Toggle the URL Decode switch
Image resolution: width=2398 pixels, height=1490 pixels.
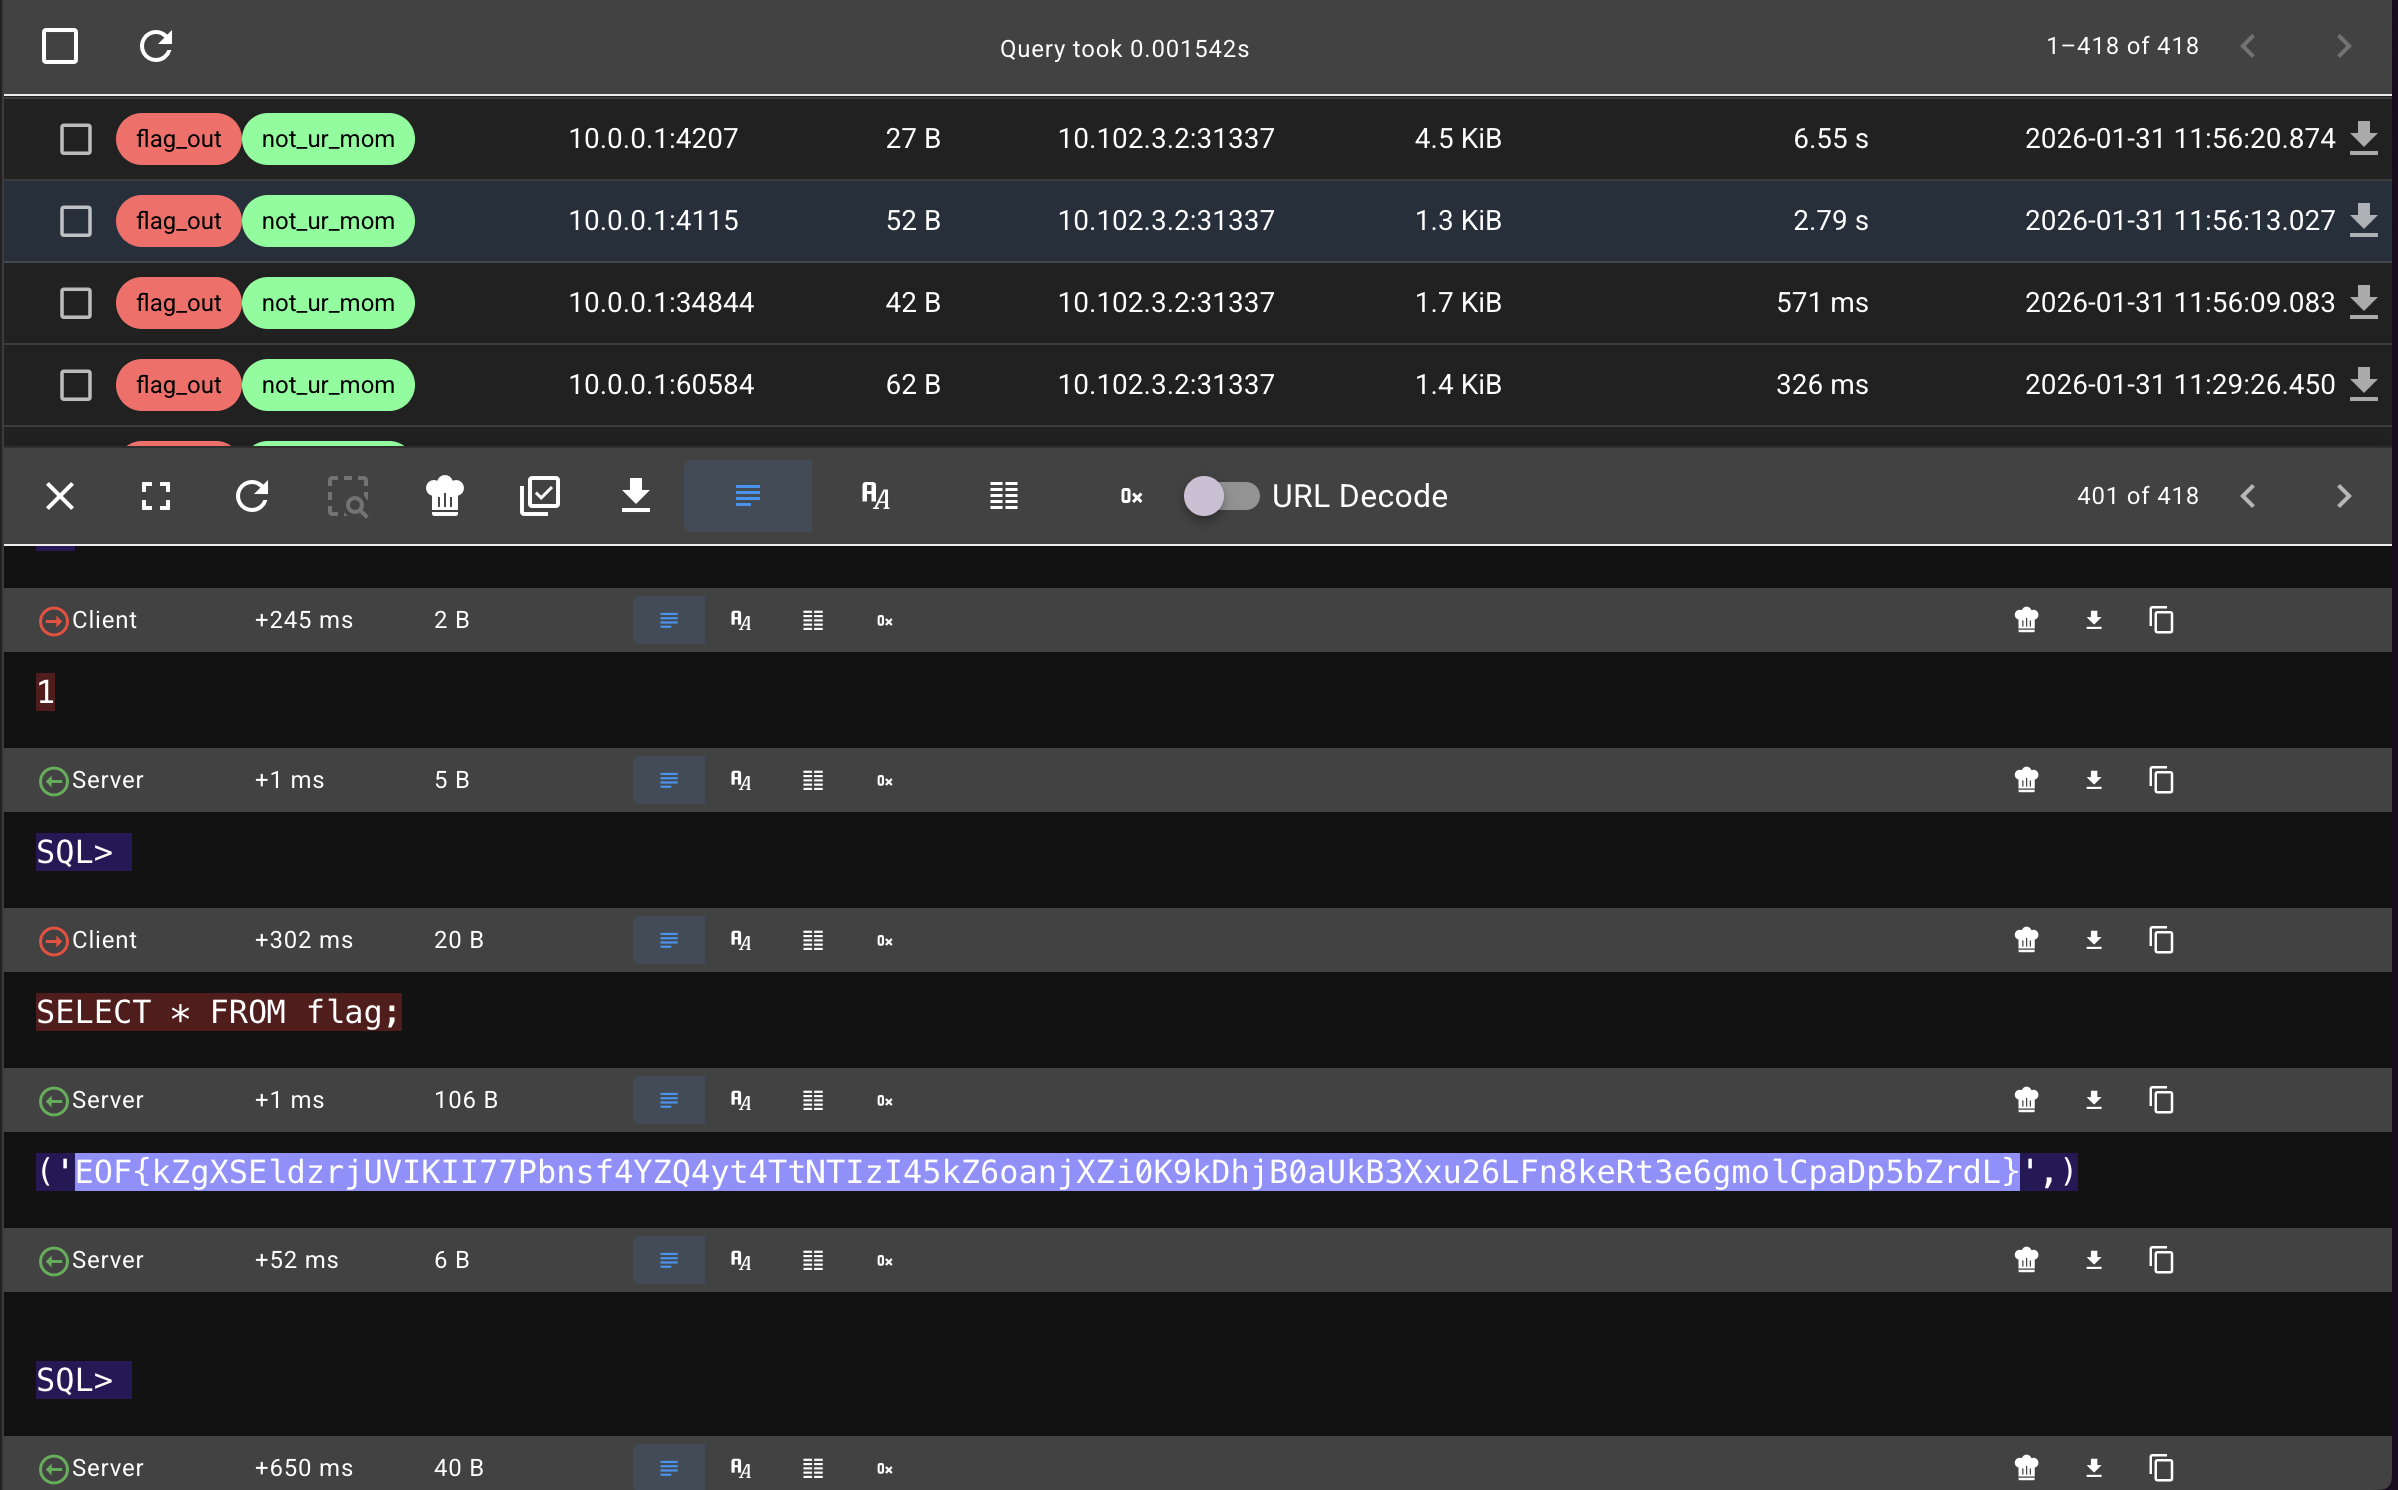pos(1221,496)
